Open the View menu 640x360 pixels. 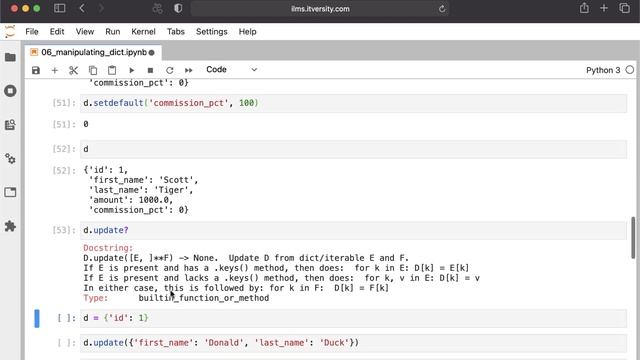point(84,31)
